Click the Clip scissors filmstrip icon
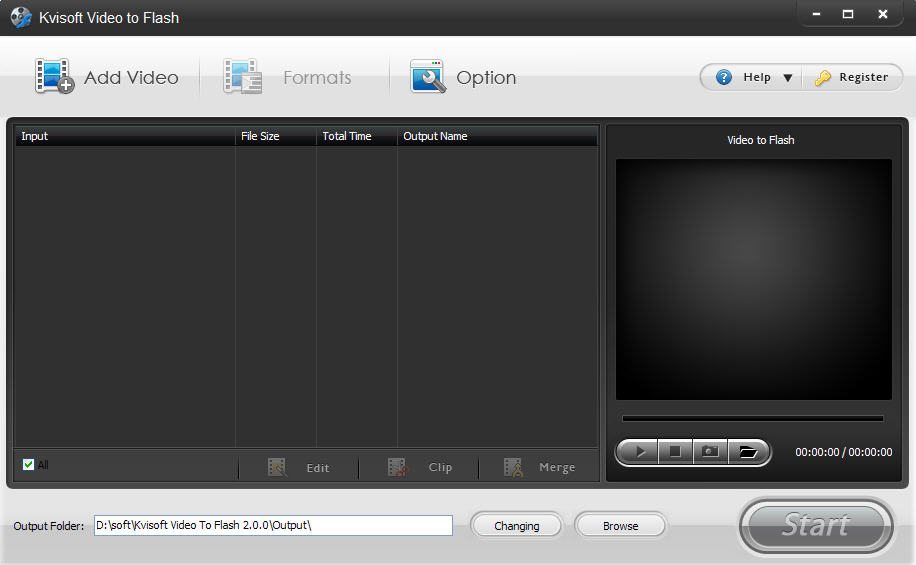Screen dimensions: 916x565 click(x=398, y=467)
